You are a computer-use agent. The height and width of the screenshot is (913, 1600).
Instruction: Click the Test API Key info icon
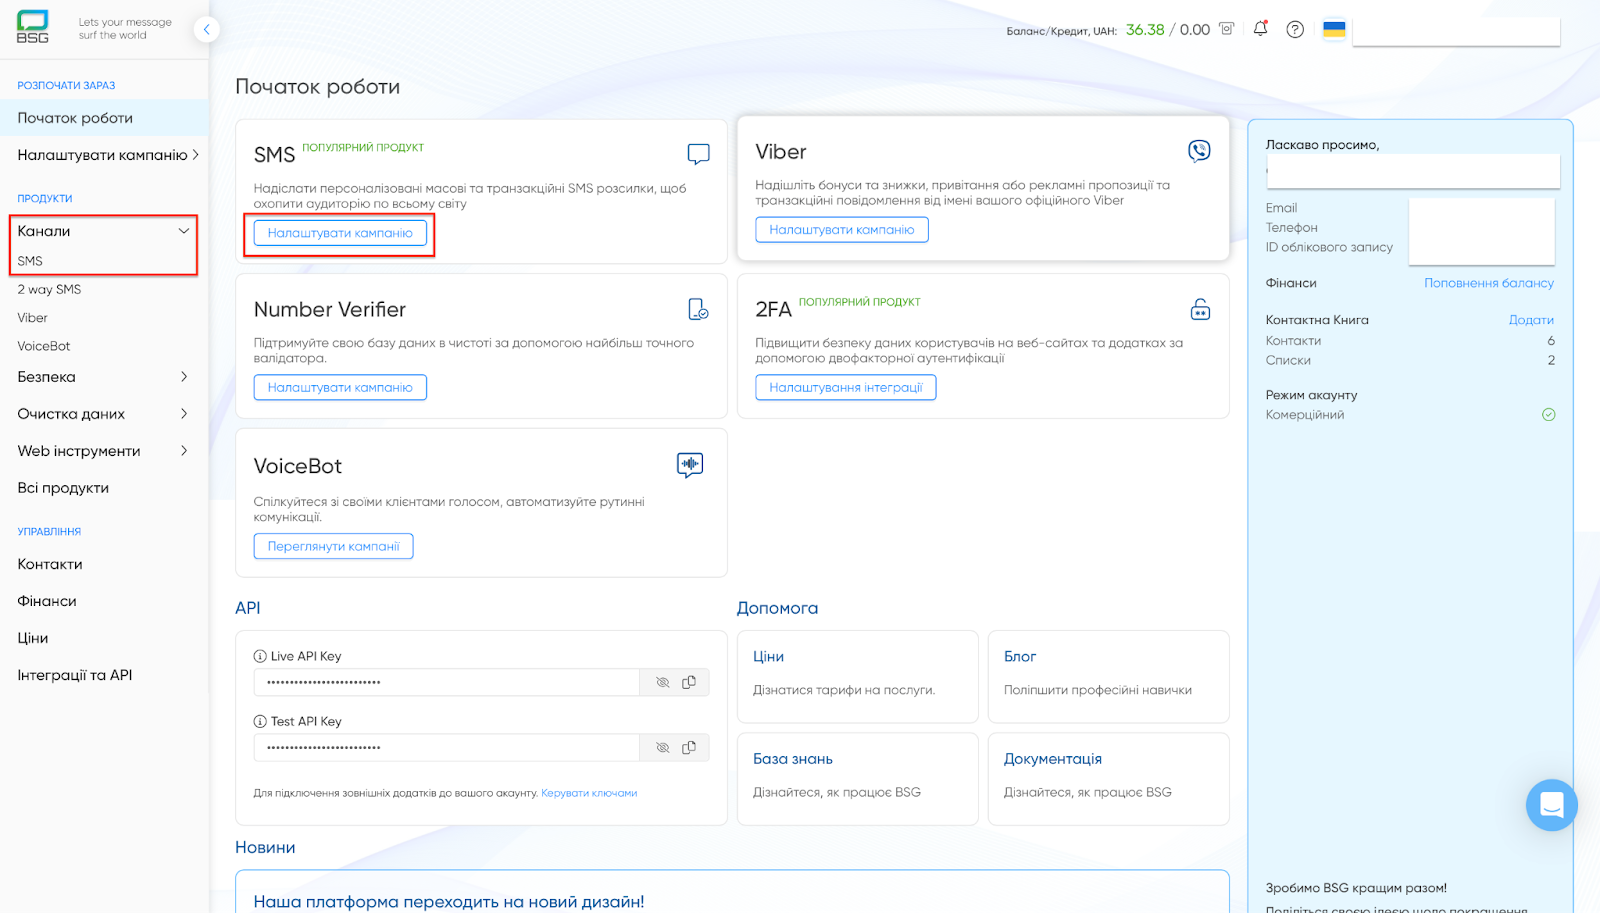click(x=260, y=721)
